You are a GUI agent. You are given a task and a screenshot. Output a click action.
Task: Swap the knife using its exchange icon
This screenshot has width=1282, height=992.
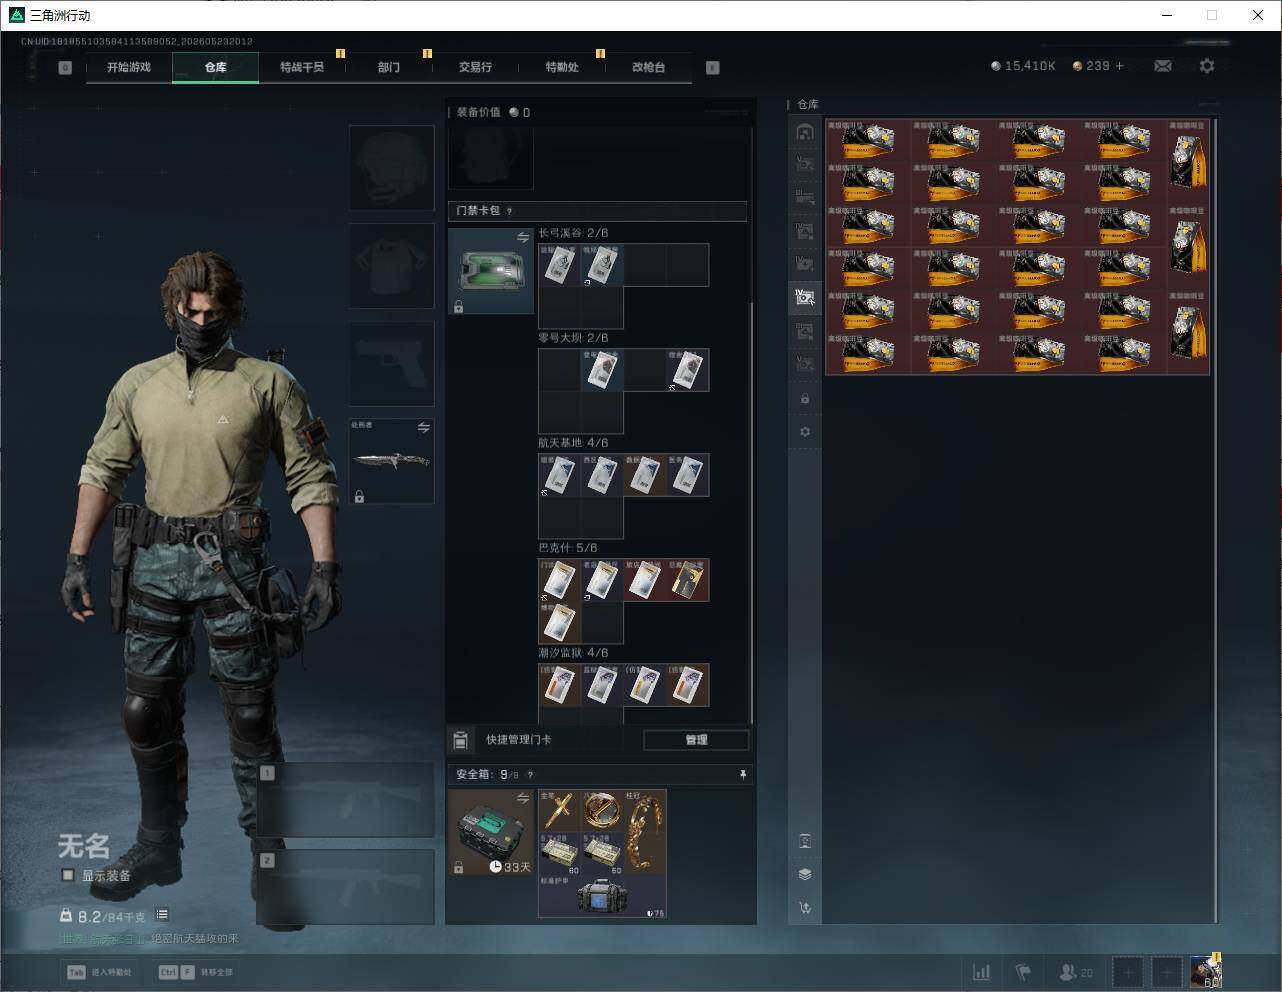click(x=424, y=428)
